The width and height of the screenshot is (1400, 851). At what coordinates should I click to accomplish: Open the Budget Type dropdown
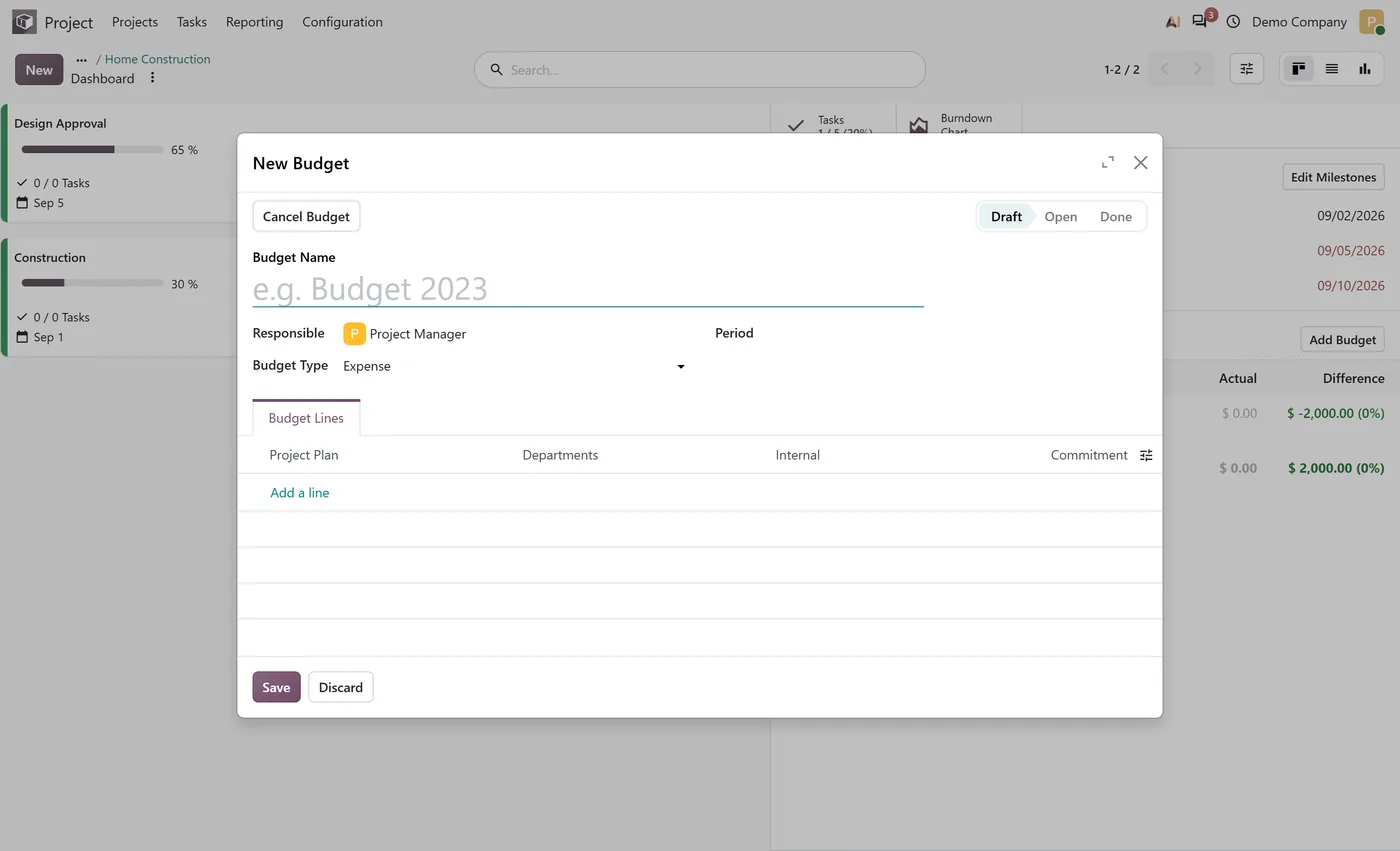514,366
